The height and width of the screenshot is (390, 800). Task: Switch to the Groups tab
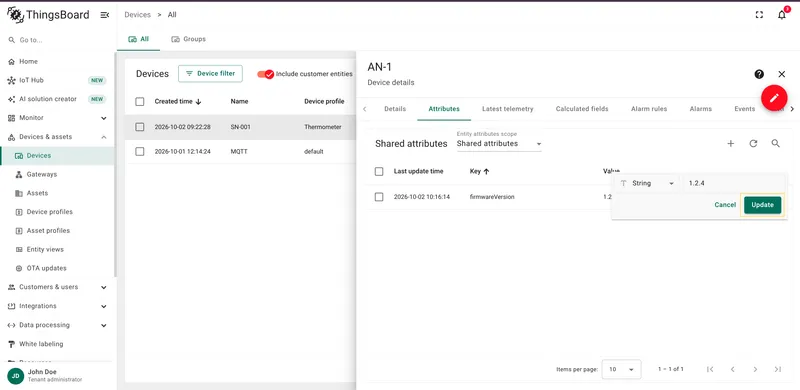pyautogui.click(x=188, y=39)
